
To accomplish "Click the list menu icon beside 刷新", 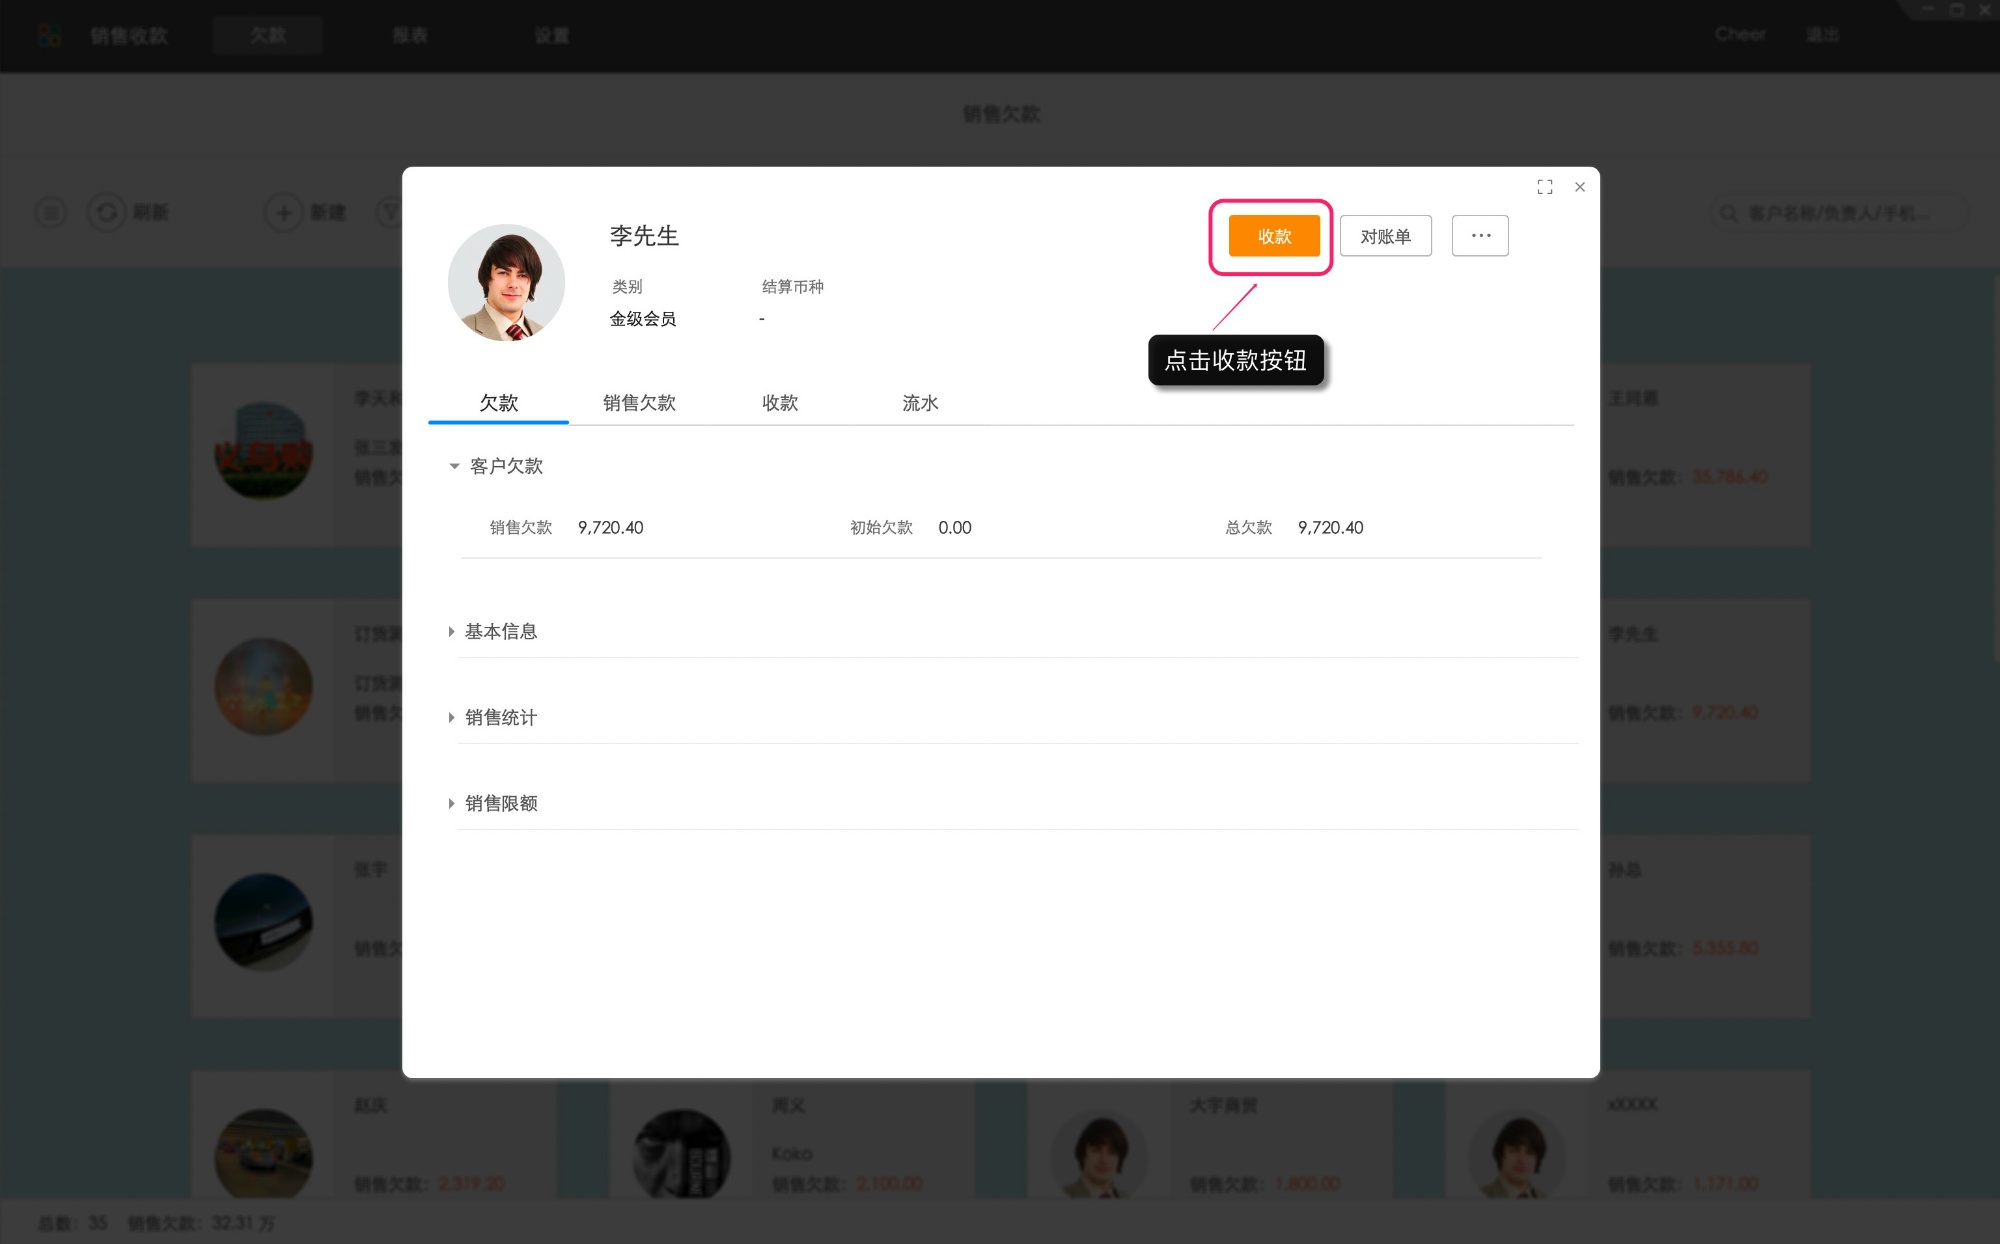I will tap(50, 212).
